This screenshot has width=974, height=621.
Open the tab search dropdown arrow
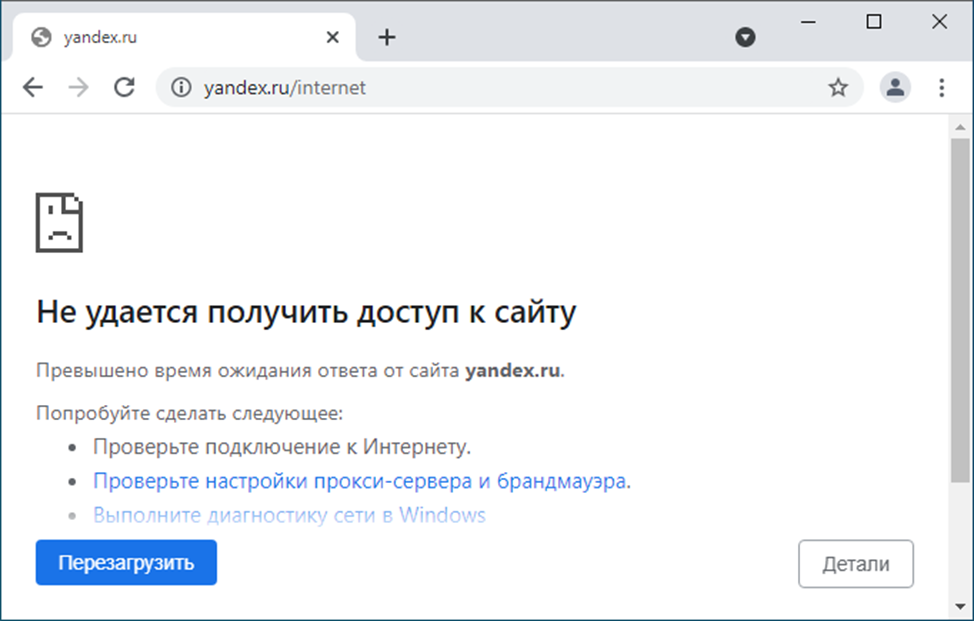click(x=745, y=37)
